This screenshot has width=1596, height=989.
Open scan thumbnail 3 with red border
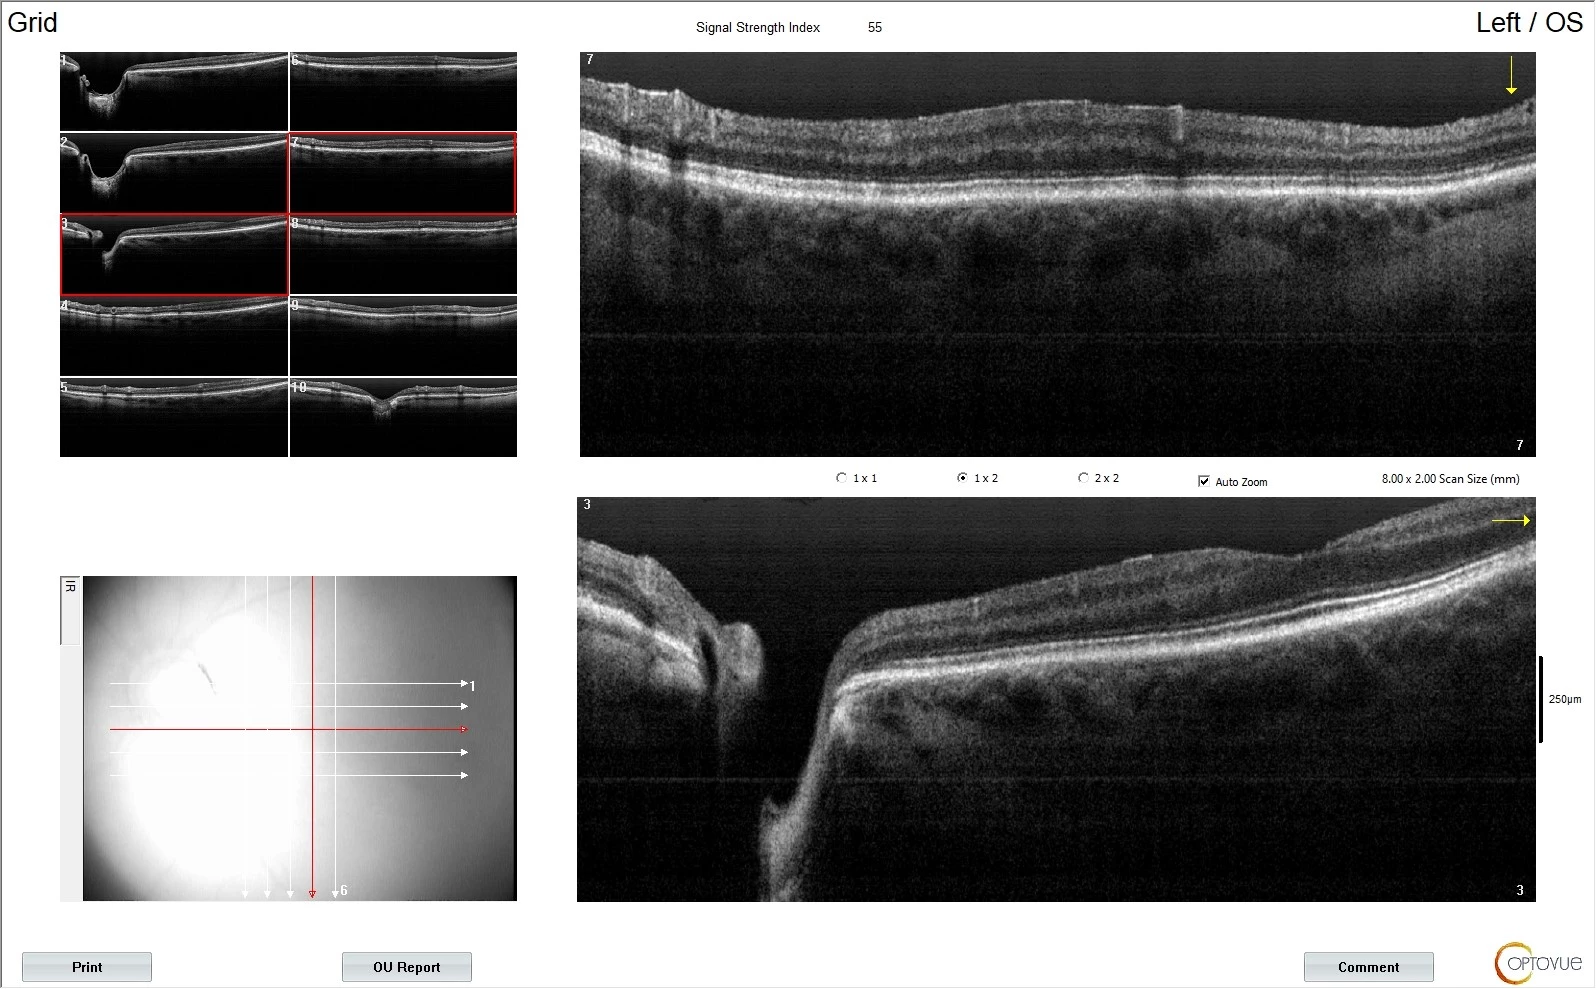pos(174,254)
